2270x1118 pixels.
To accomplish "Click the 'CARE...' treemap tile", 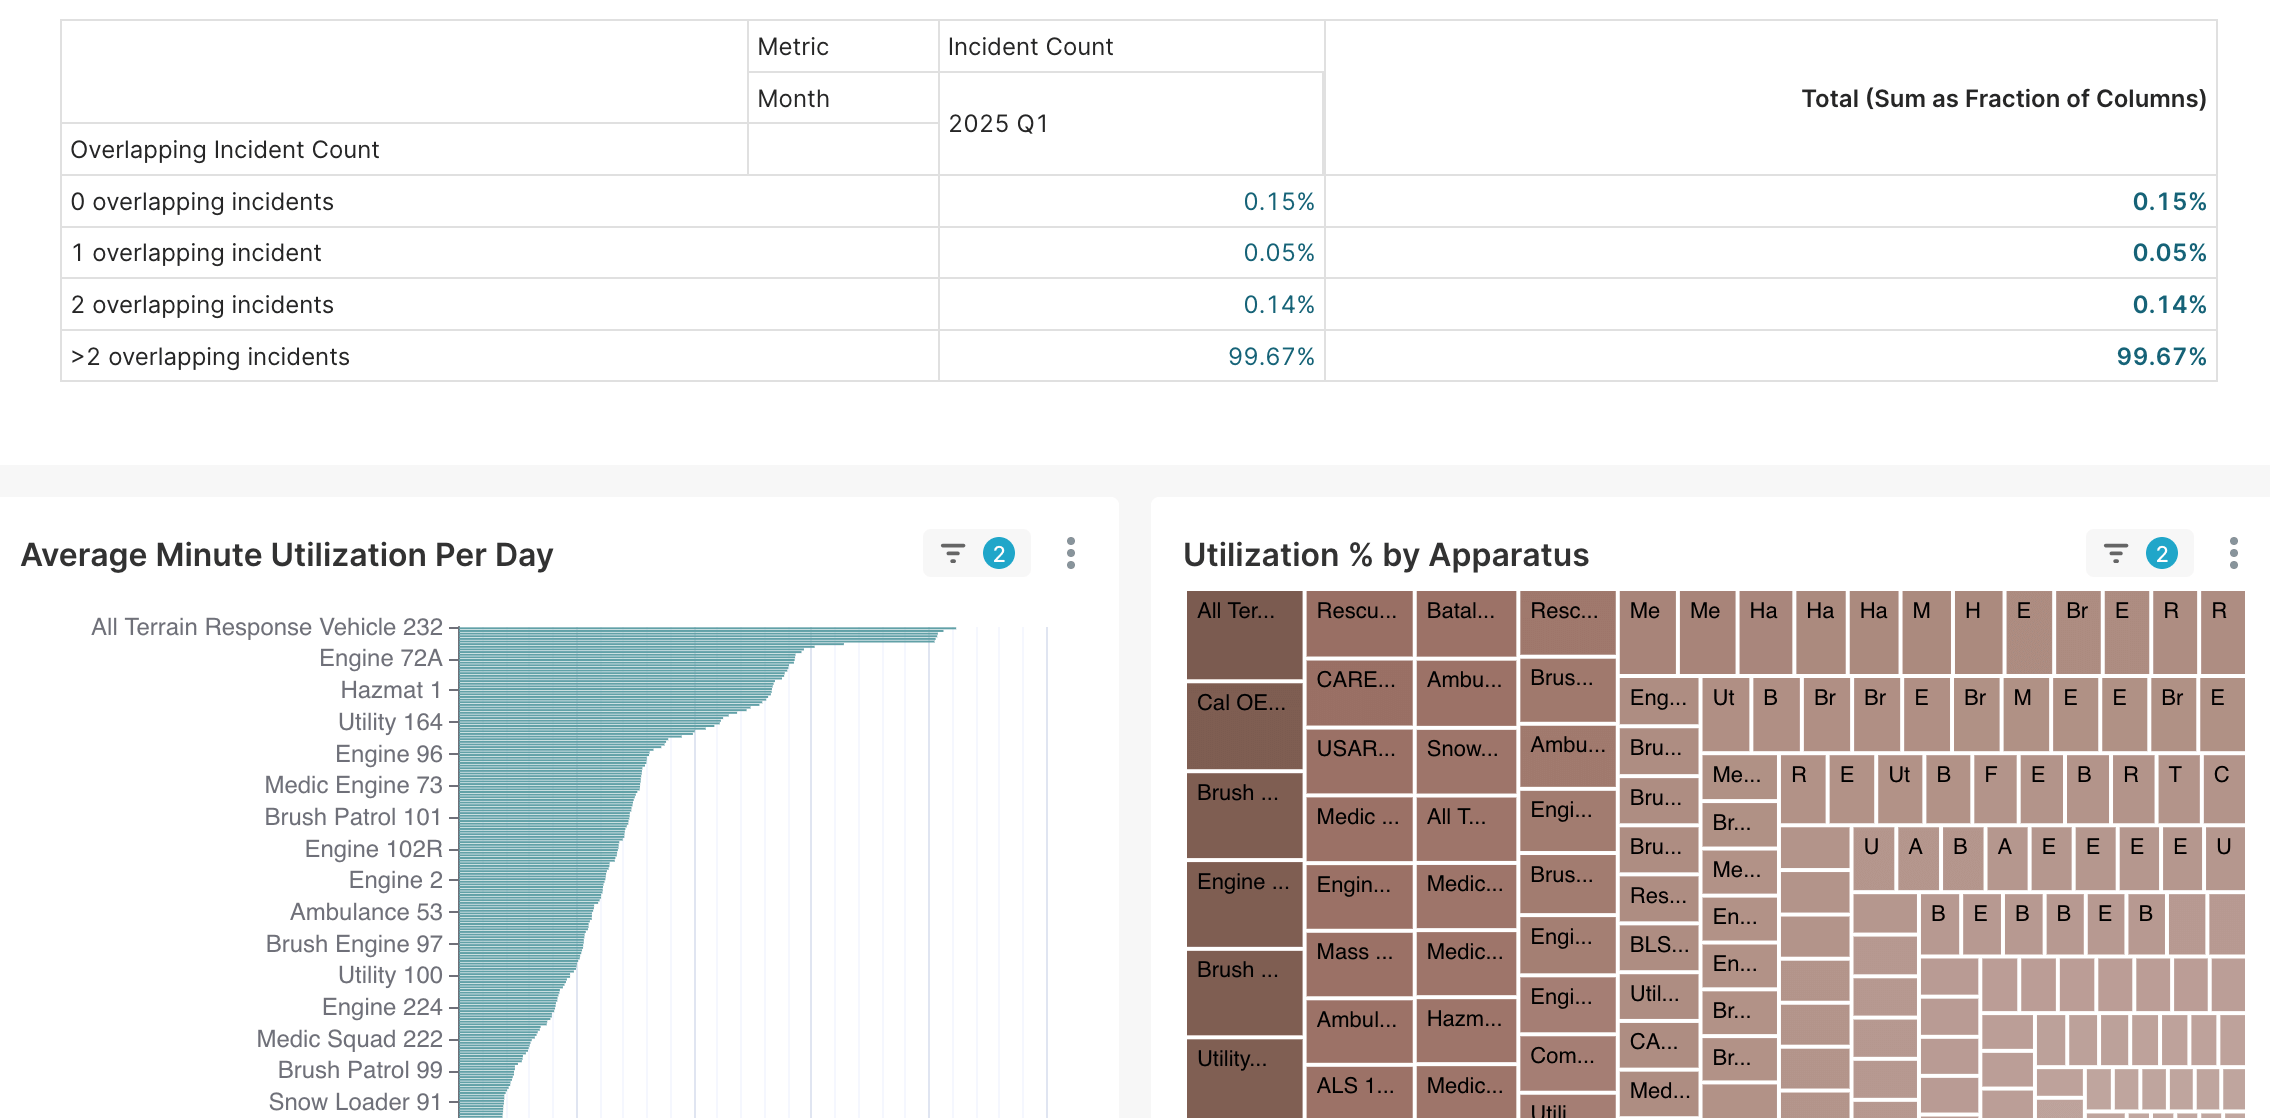I will pyautogui.click(x=1358, y=691).
